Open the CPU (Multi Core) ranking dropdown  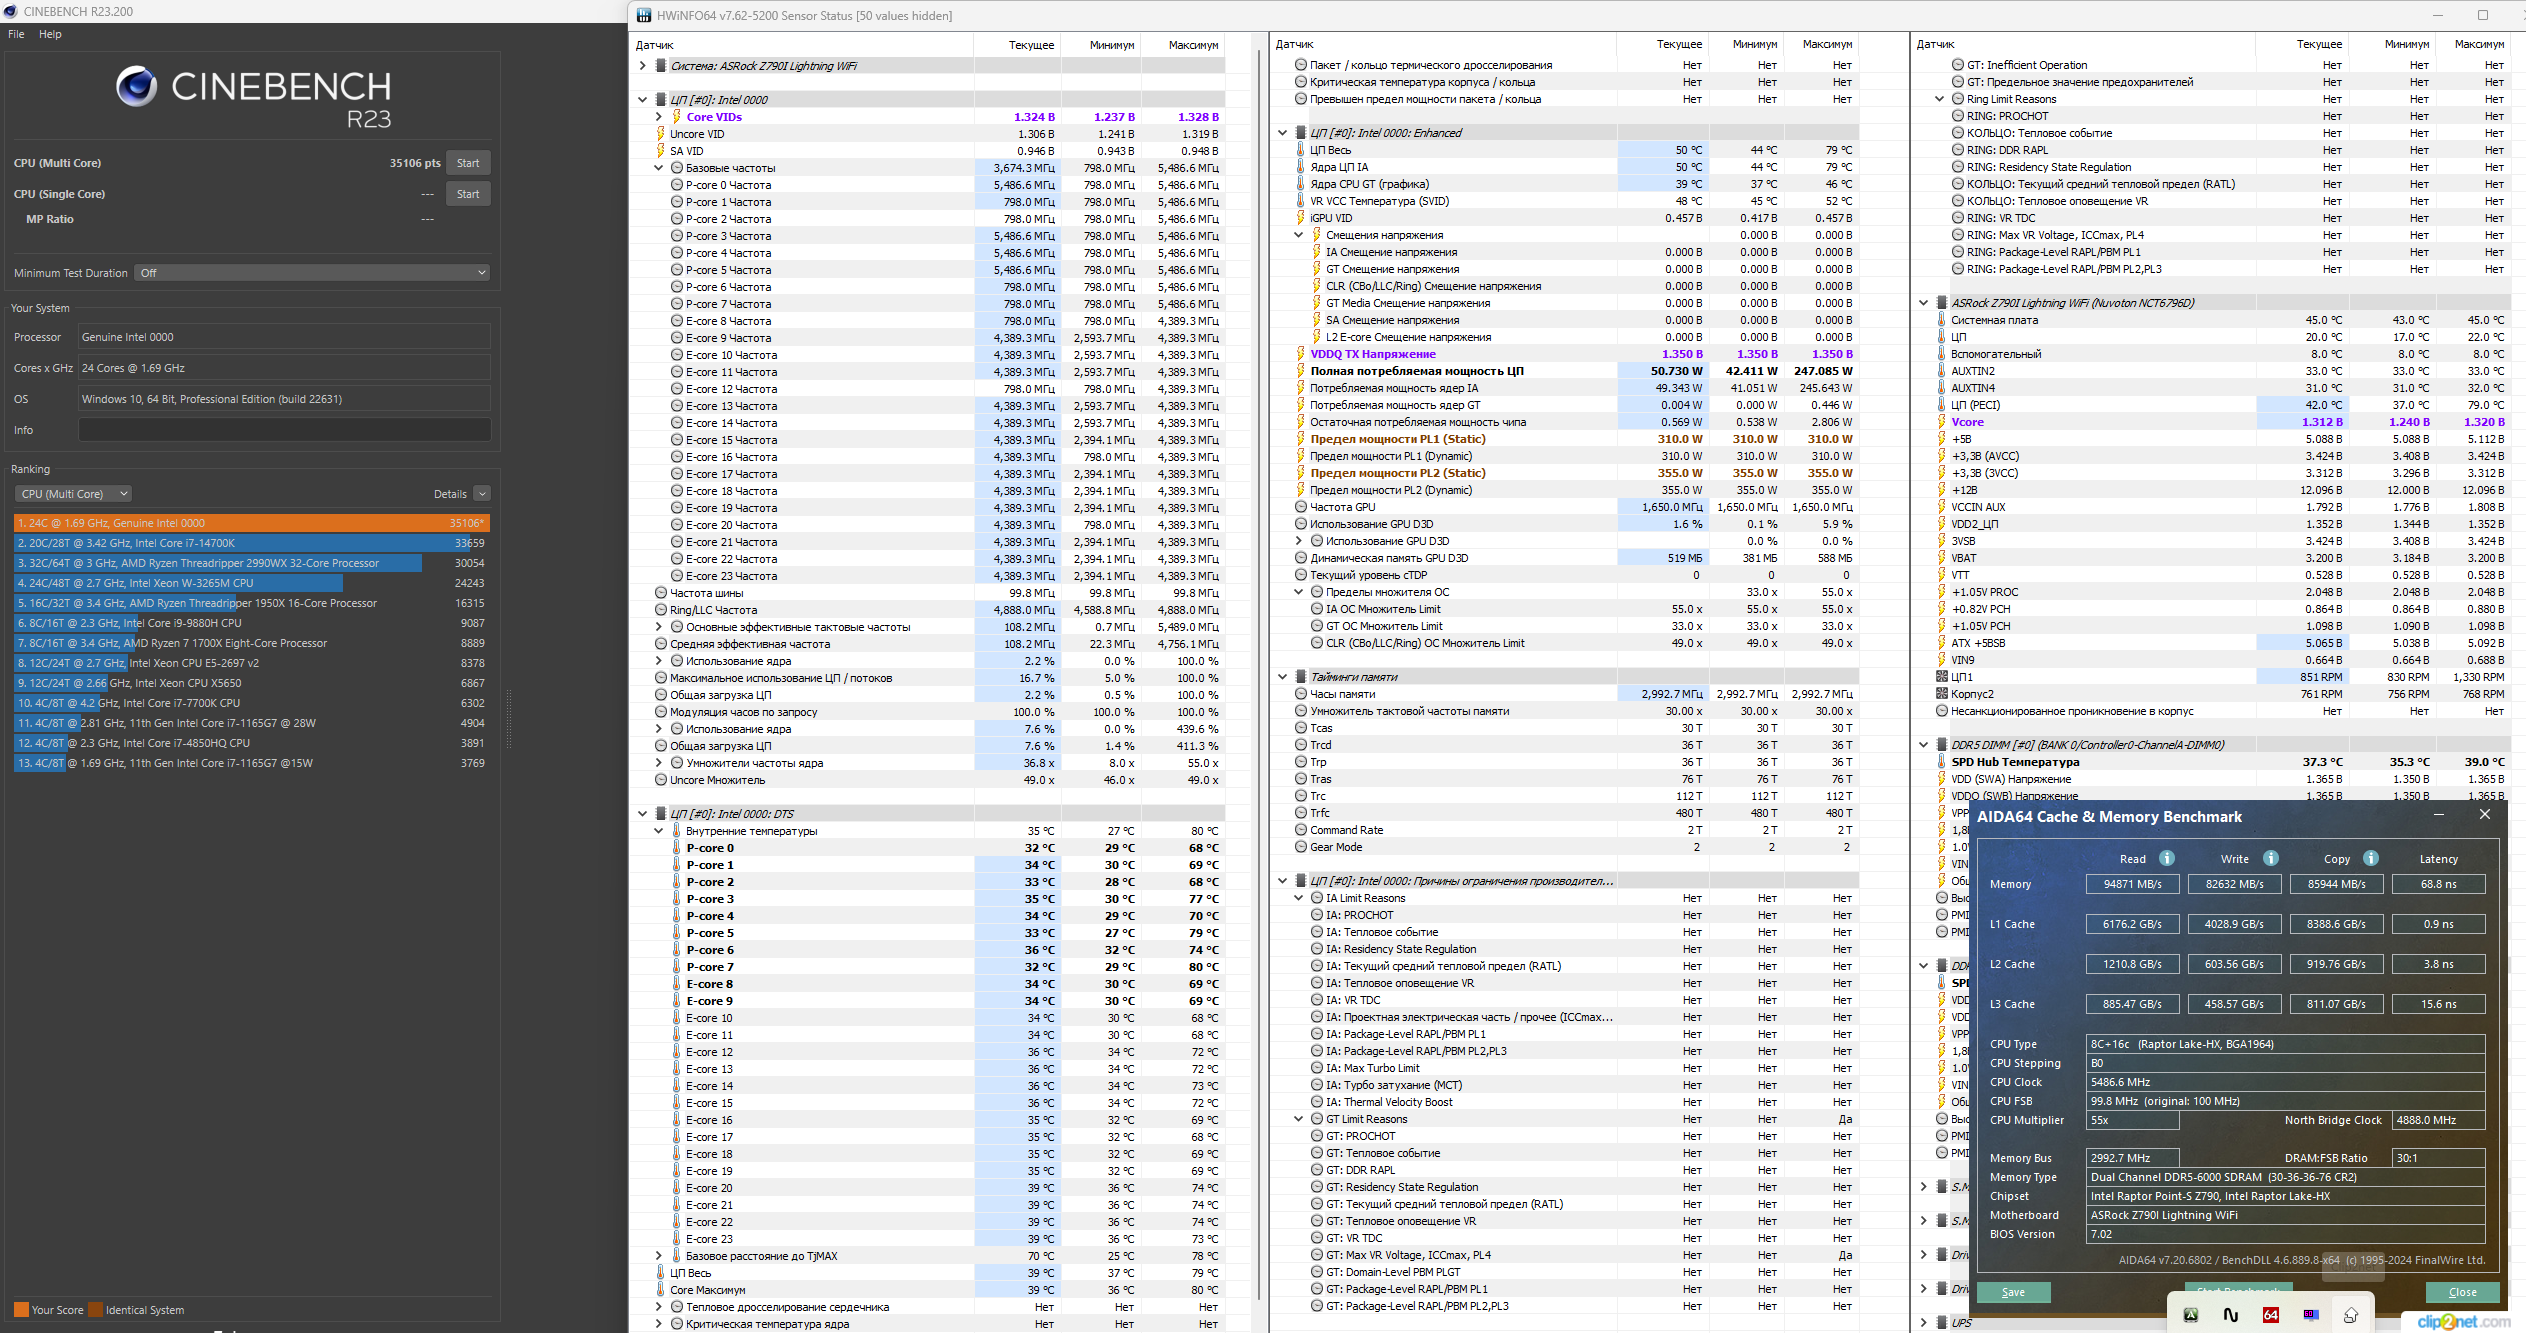click(x=75, y=494)
